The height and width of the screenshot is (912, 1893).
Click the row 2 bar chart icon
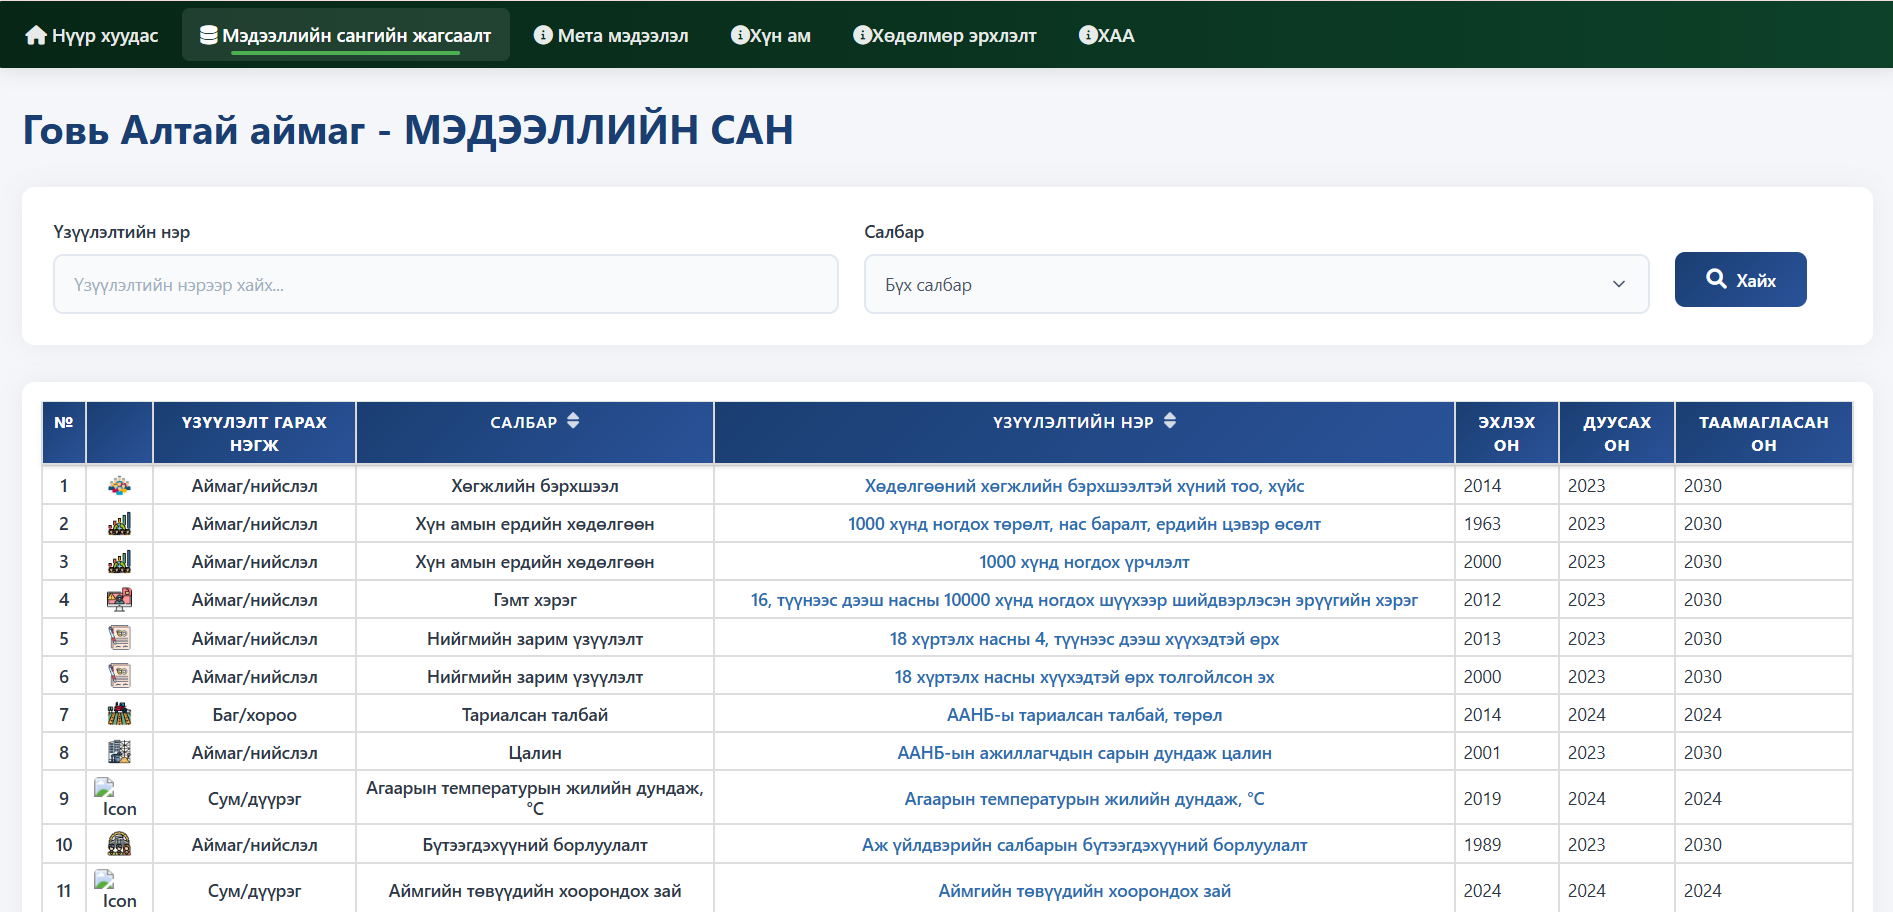119,524
